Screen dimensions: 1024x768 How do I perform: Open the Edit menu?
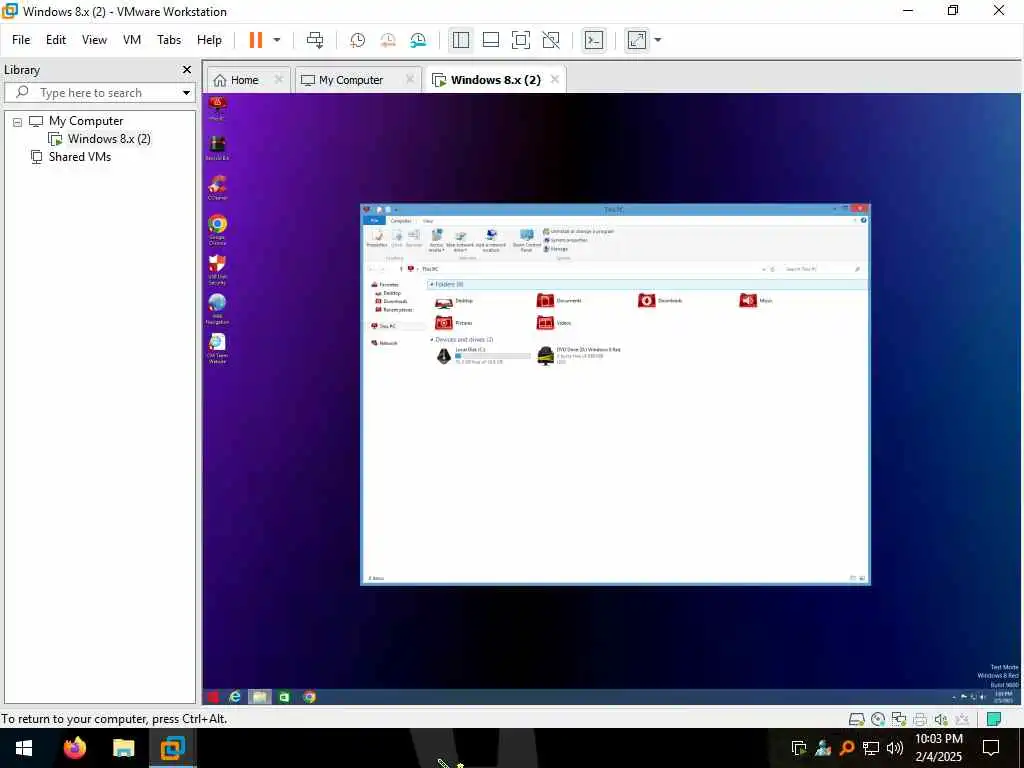56,40
